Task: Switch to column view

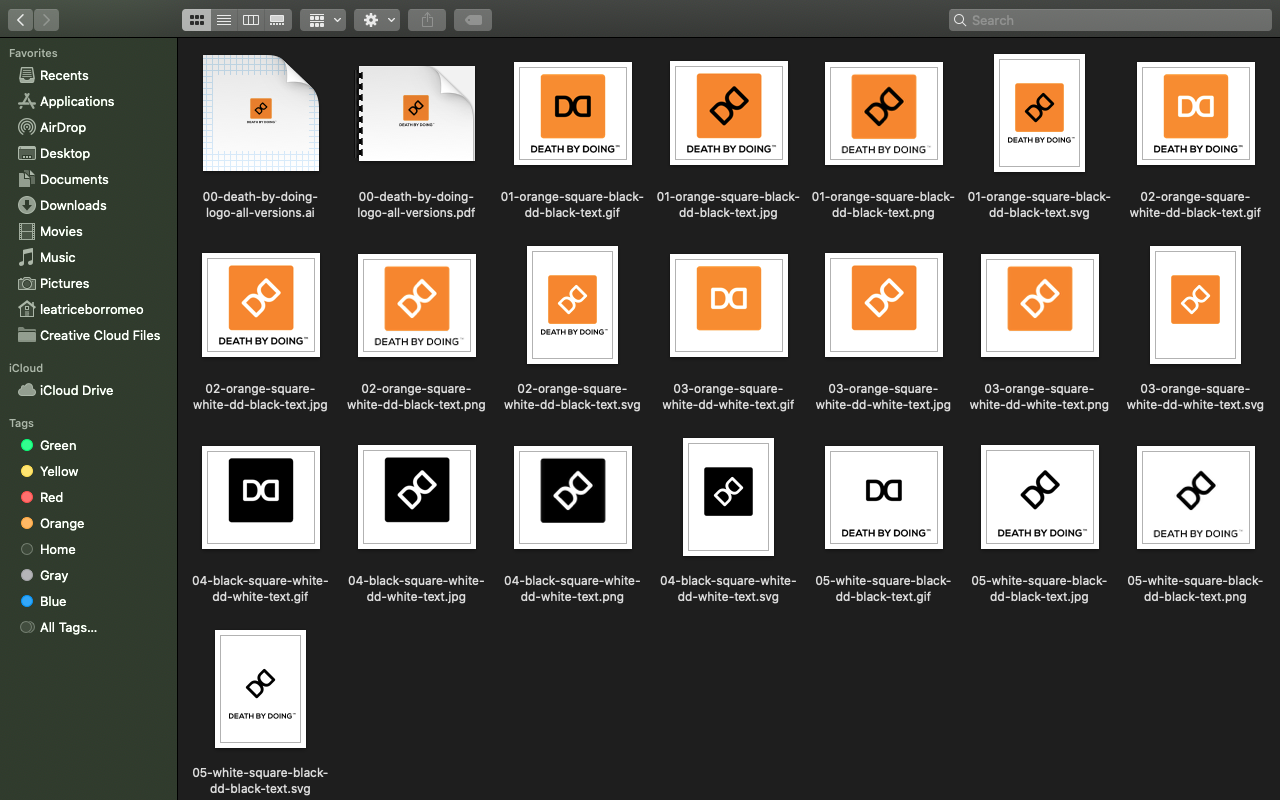Action: 251,19
